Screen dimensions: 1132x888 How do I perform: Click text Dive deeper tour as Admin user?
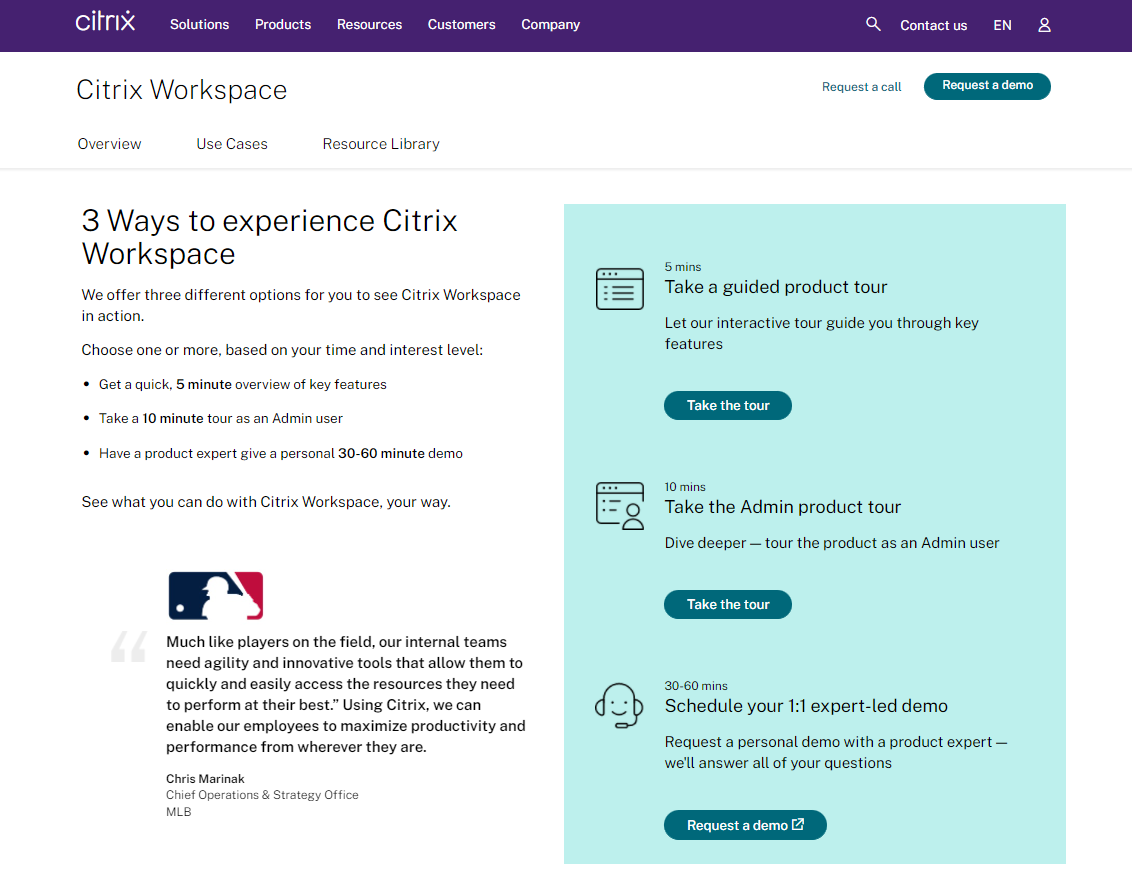[832, 543]
